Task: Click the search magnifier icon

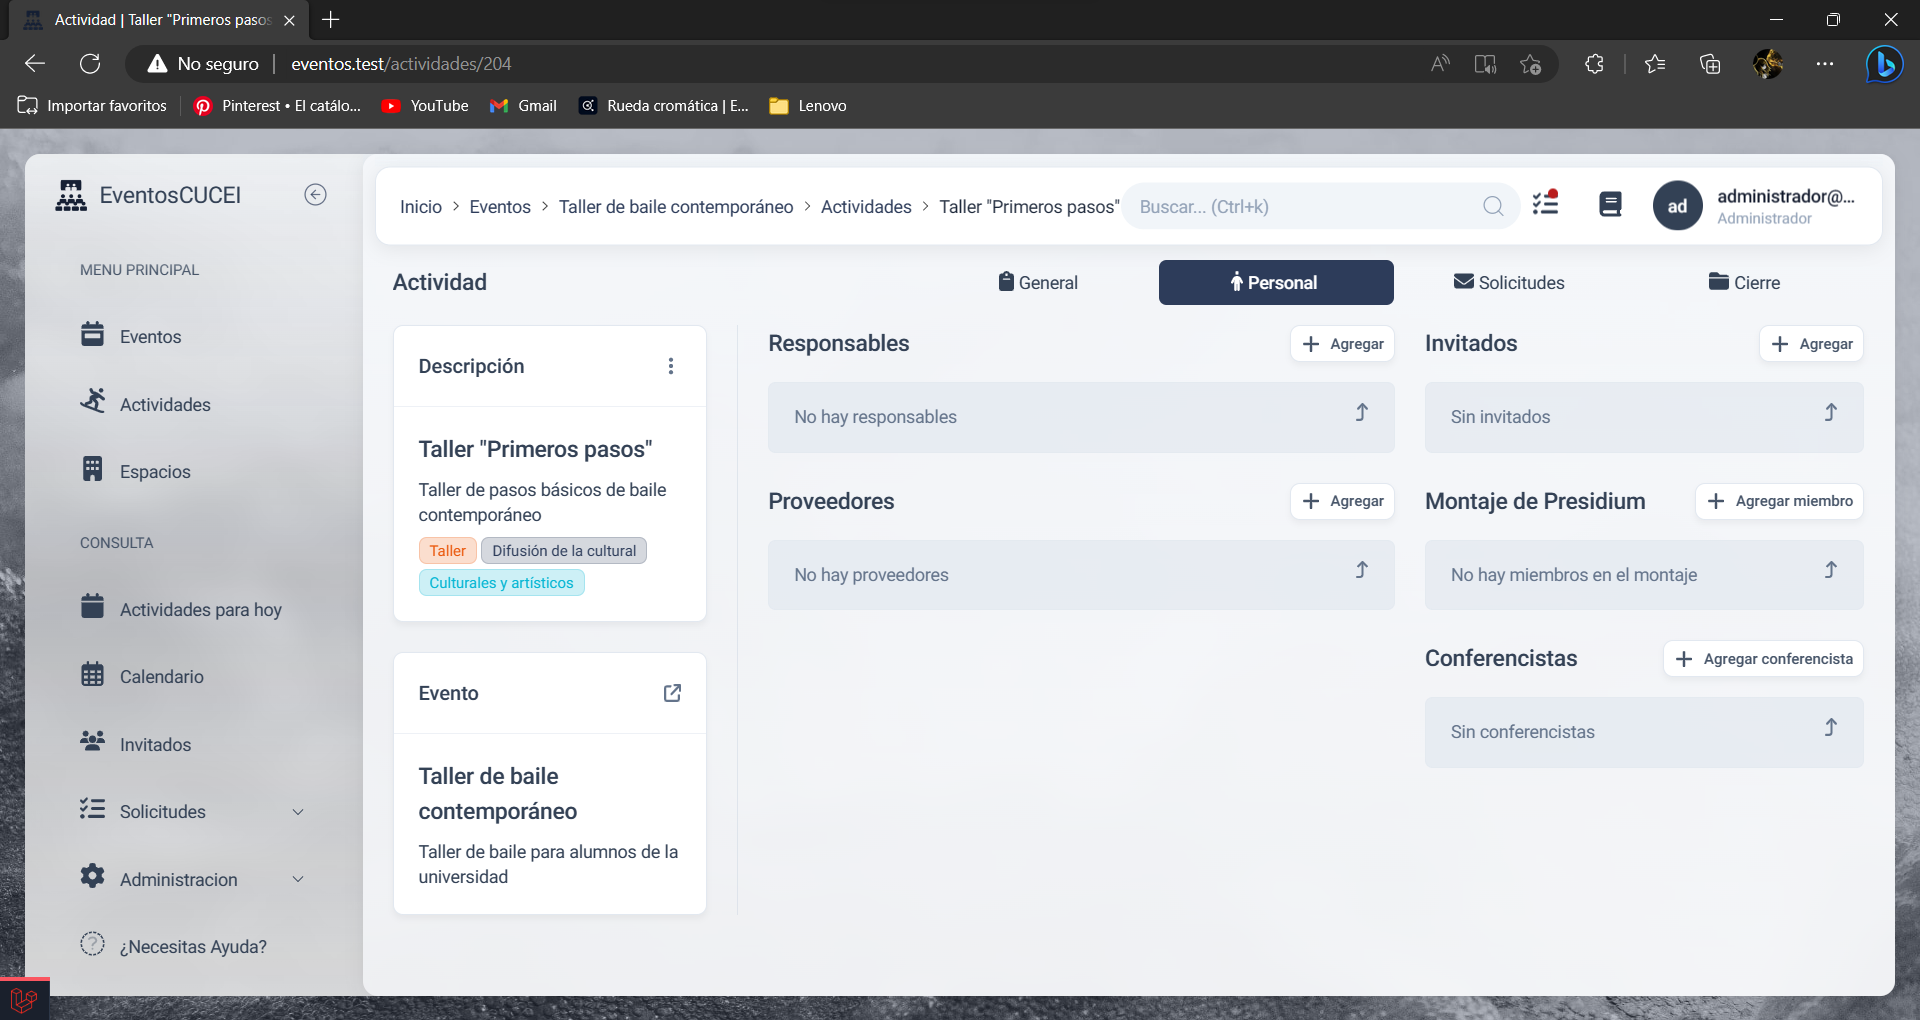Action: coord(1493,206)
